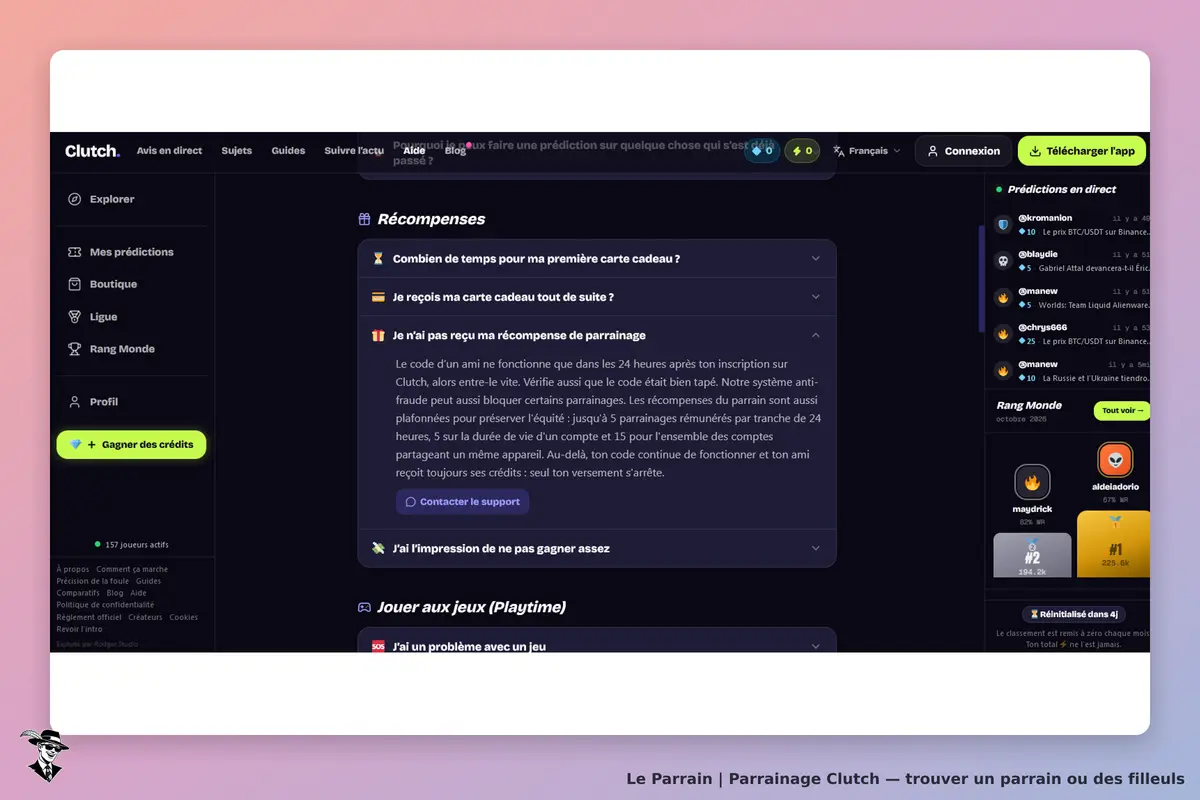Click the flame avatar of @chrys666

click(1003, 334)
